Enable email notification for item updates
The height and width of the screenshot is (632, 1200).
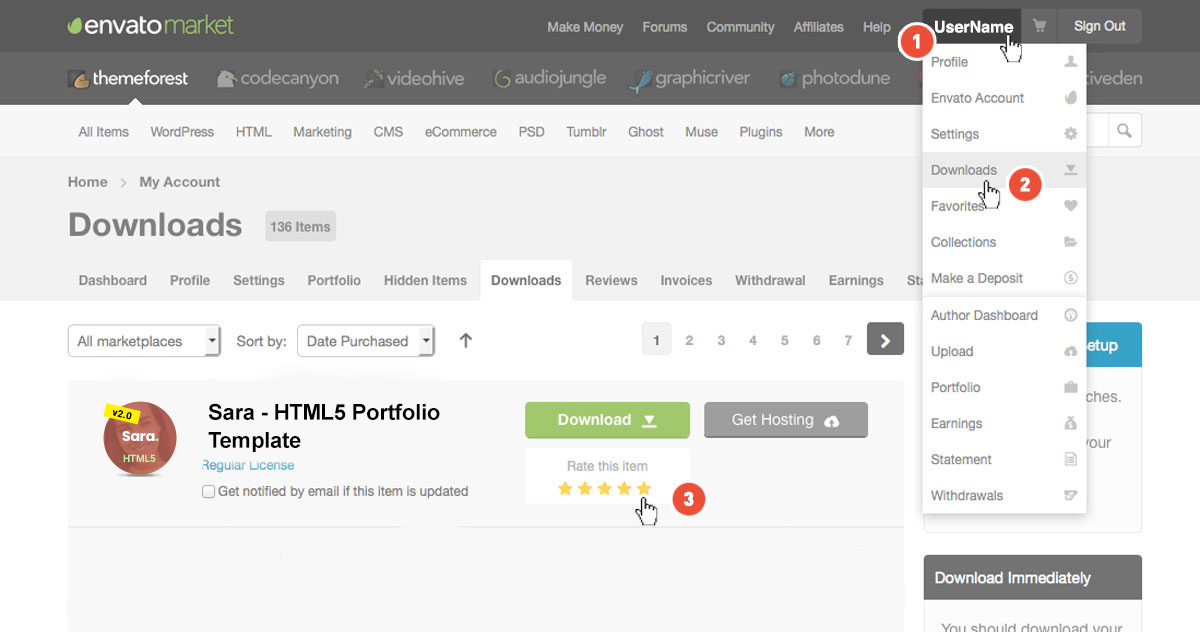point(208,491)
